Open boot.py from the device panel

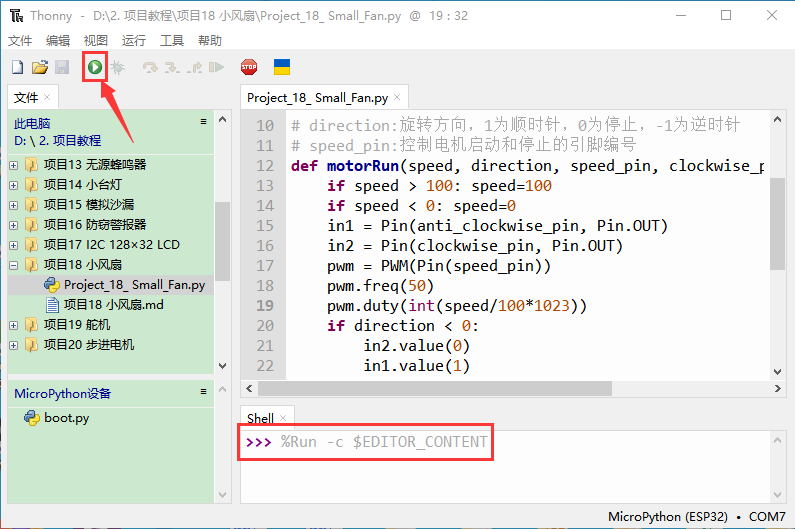[66, 418]
